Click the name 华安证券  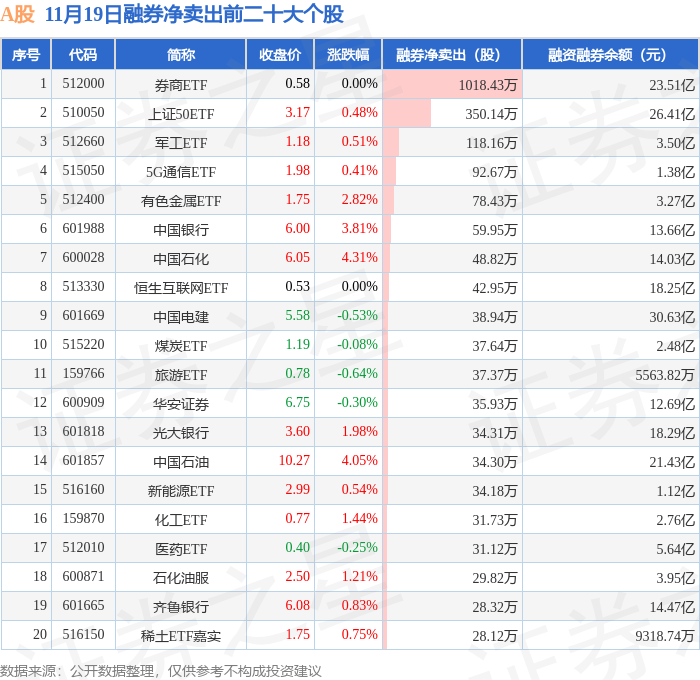[x=181, y=404]
